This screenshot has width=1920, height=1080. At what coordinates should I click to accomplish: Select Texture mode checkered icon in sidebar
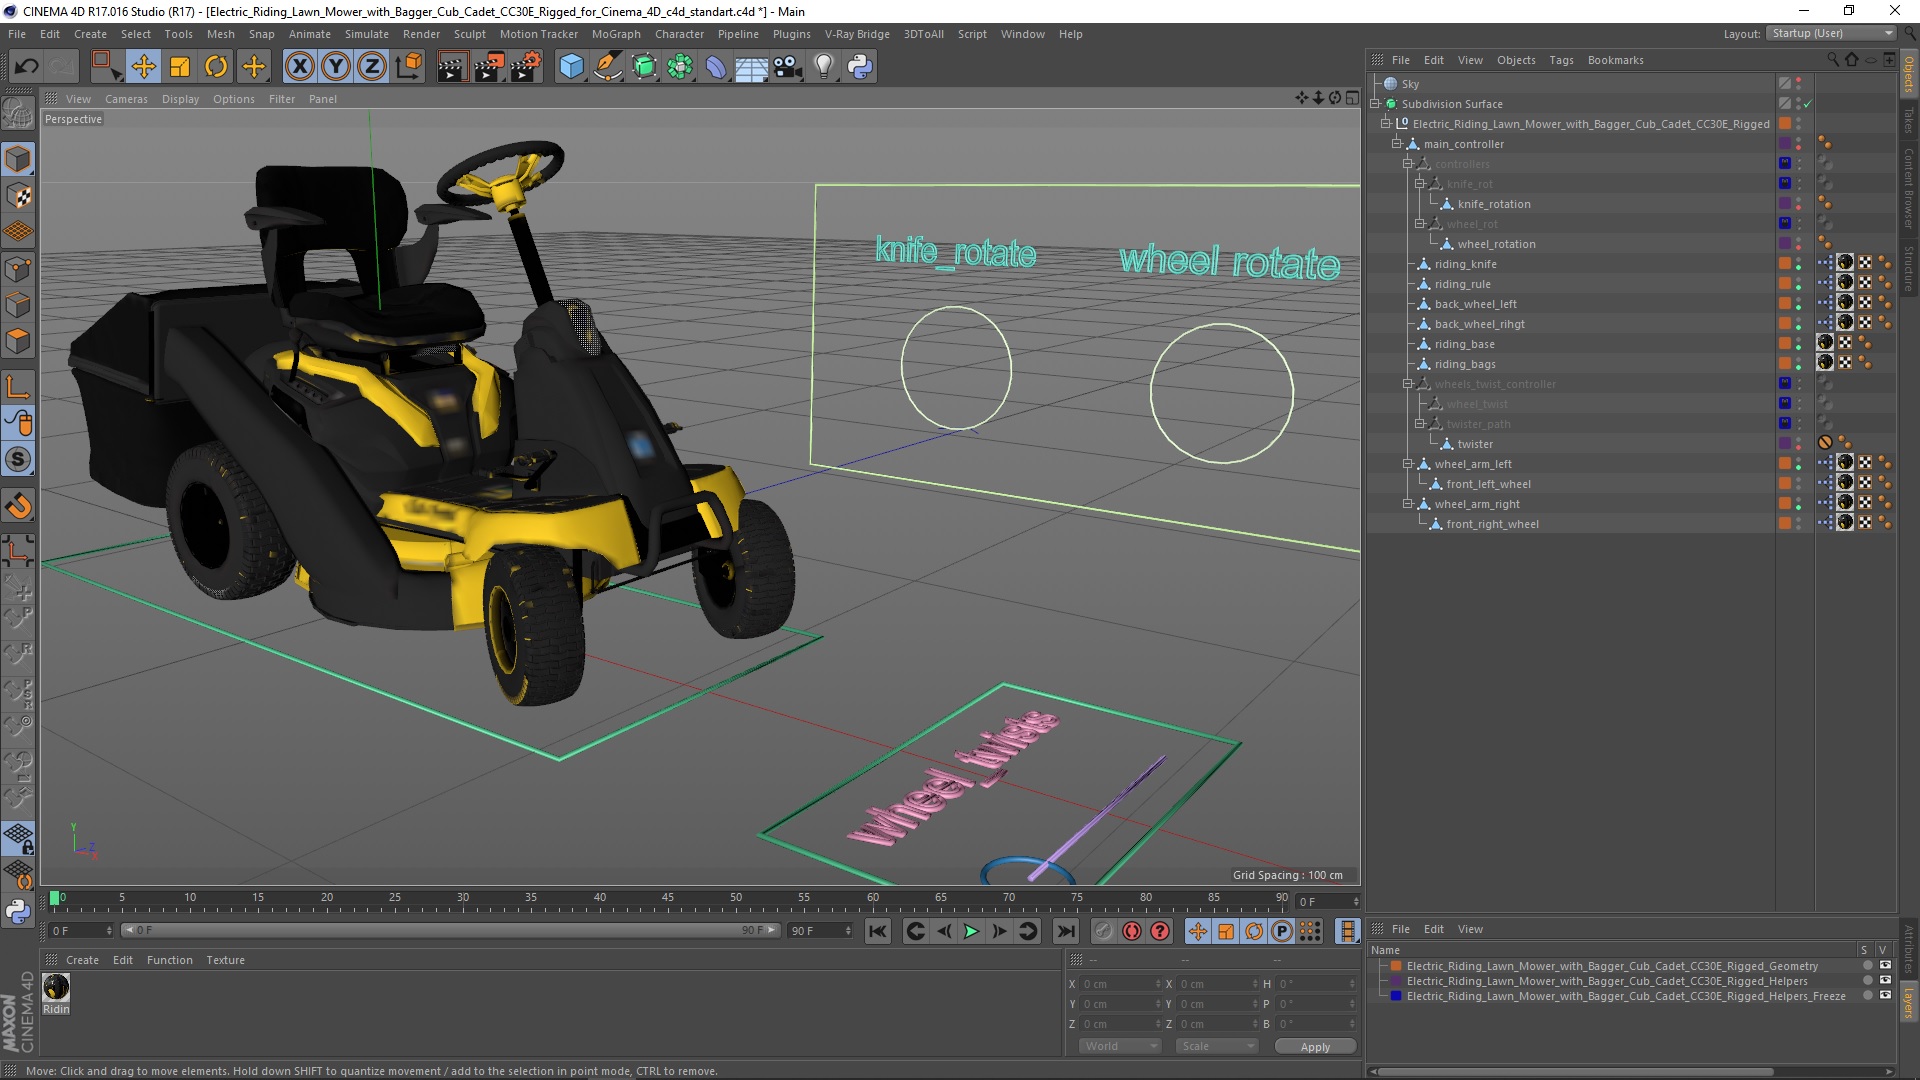click(18, 196)
